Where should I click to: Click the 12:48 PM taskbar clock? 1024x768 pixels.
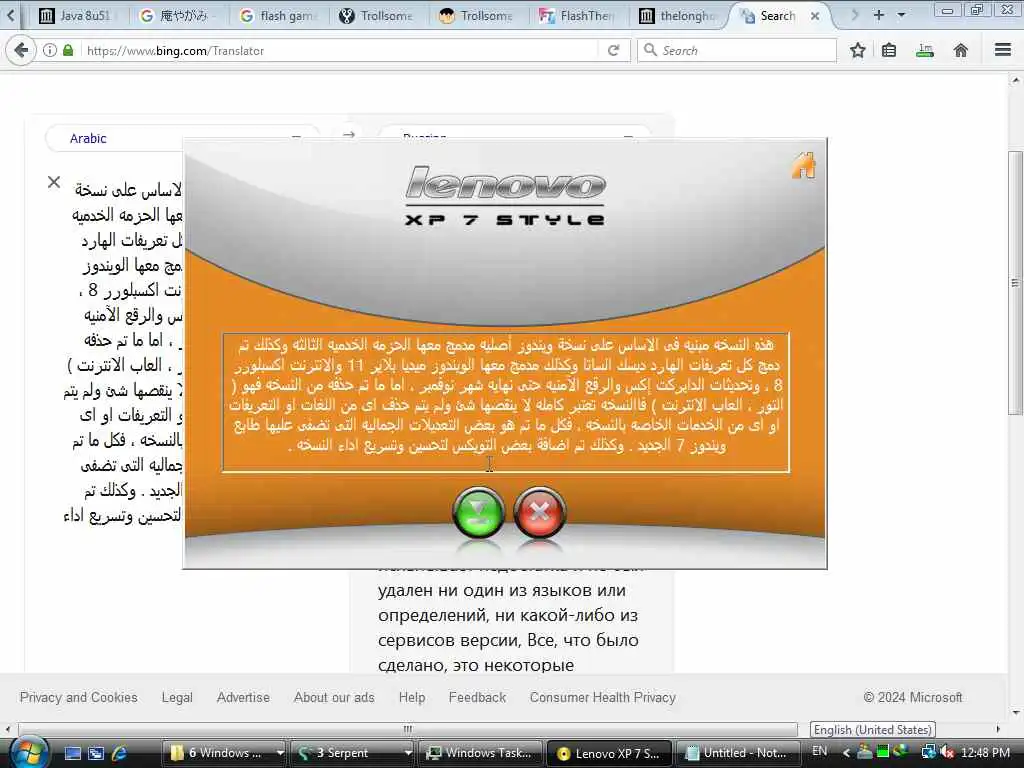click(x=985, y=752)
